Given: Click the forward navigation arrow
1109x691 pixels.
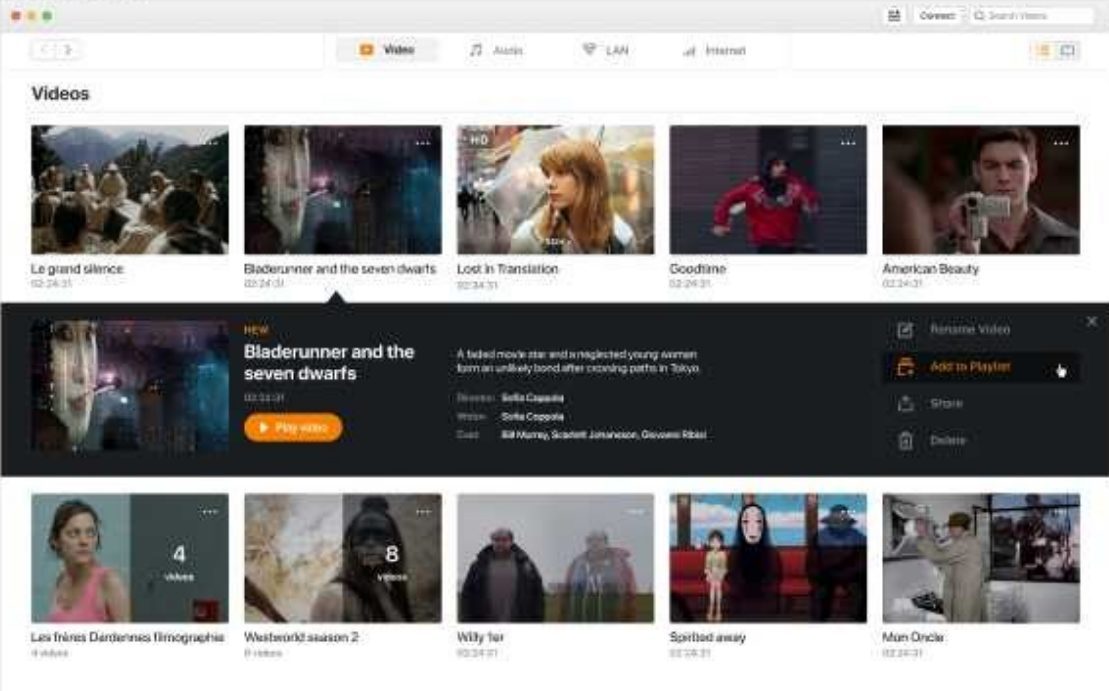Looking at the screenshot, I should 68,50.
